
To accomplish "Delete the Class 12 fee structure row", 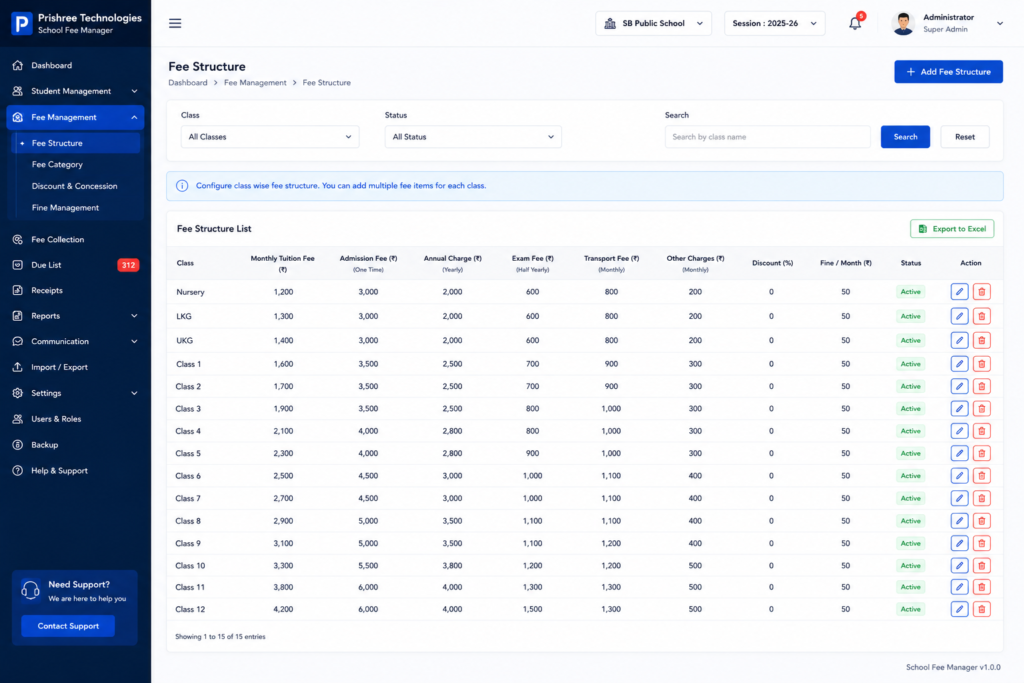I will [981, 609].
